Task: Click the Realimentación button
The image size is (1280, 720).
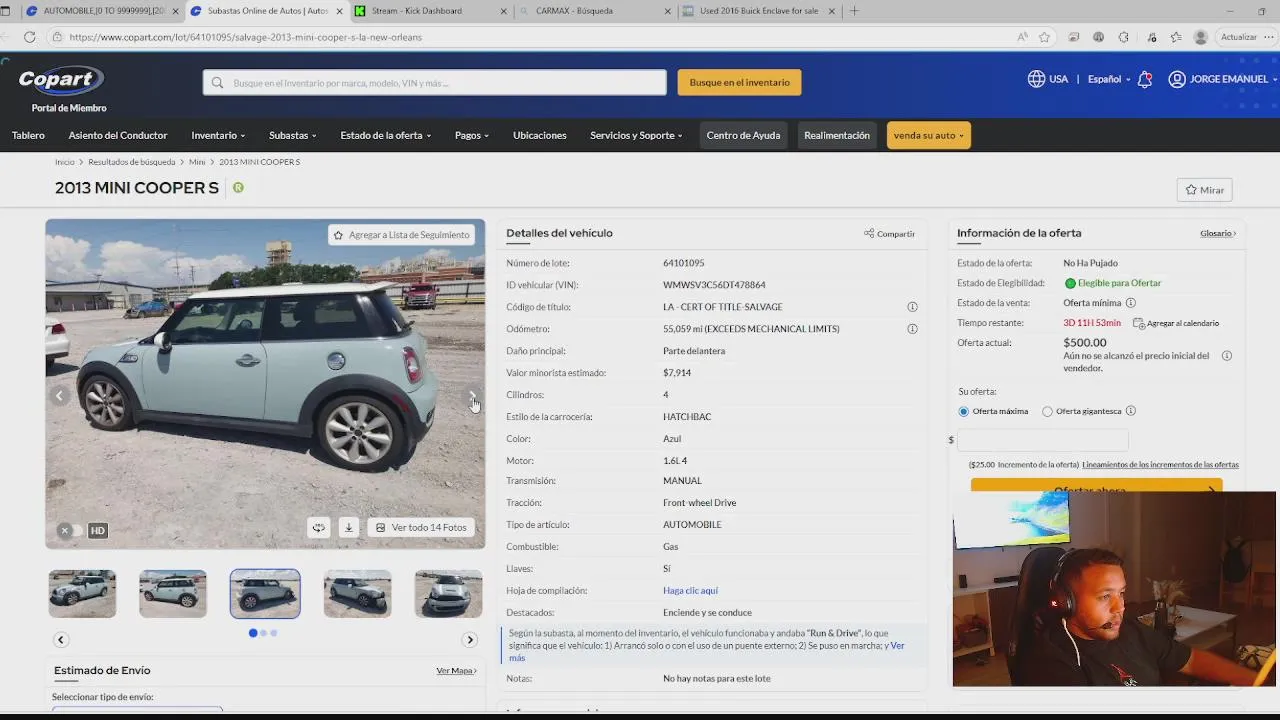Action: [837, 135]
